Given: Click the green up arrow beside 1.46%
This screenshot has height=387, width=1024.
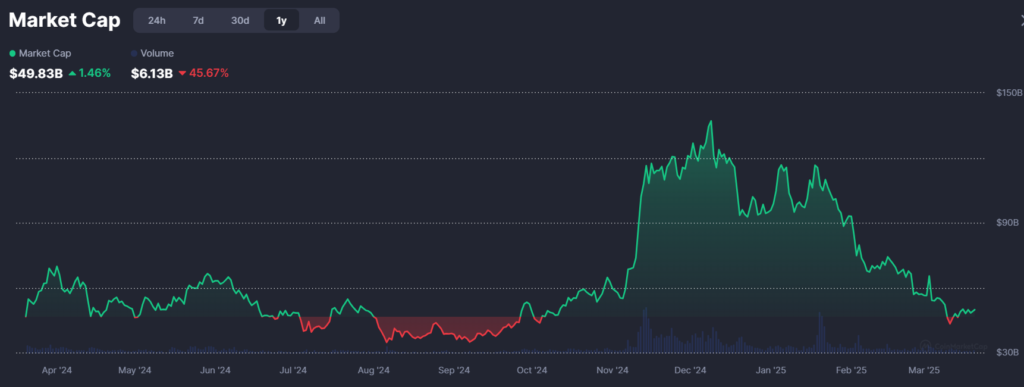Looking at the screenshot, I should pos(72,74).
